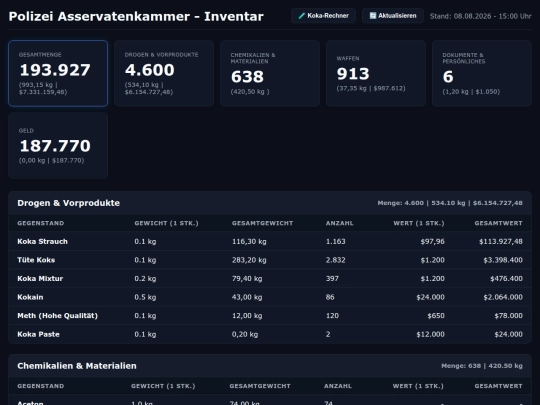Viewport: 540px width, 405px height.
Task: Click the 283,20 kg total weight cell
Action: 249,260
